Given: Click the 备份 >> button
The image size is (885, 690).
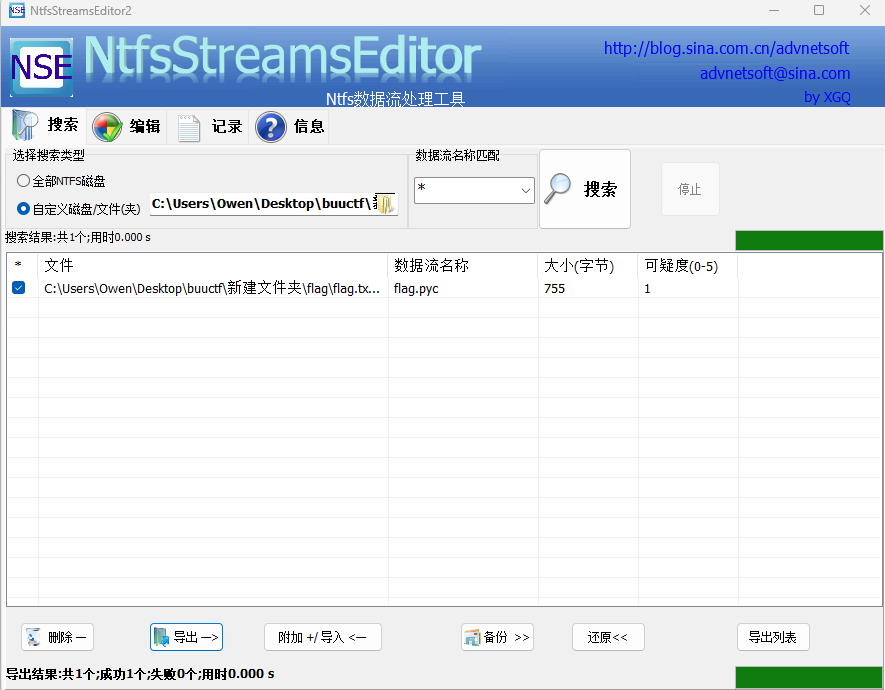Looking at the screenshot, I should click(x=497, y=637).
